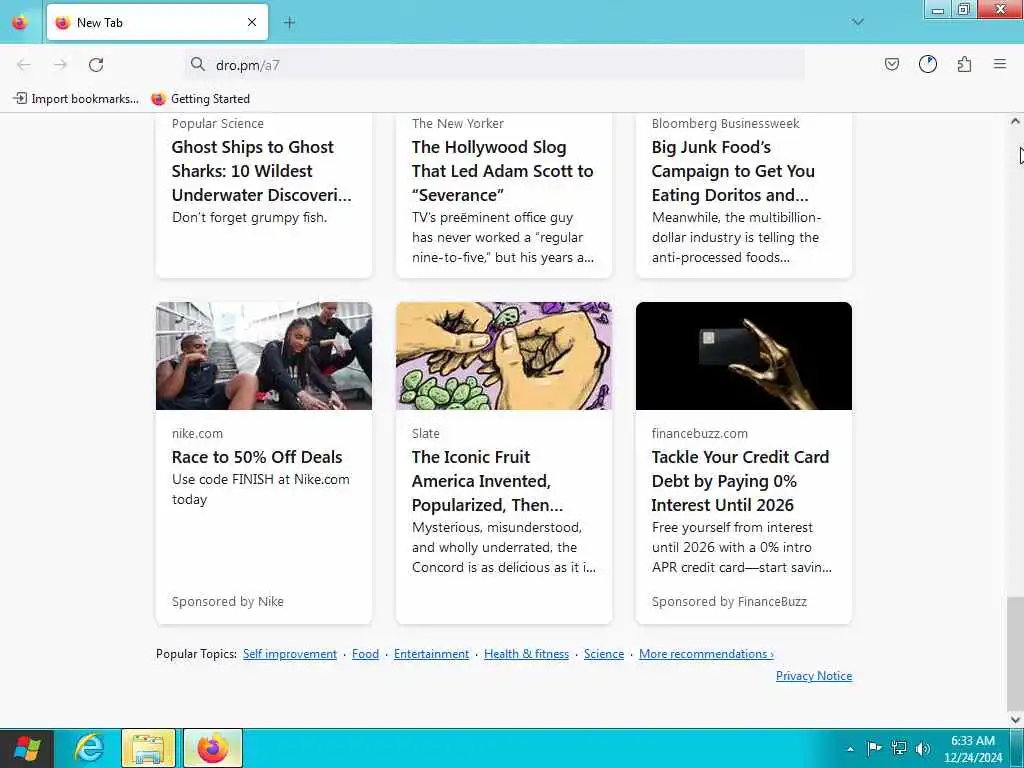
Task: Click The New Yorker source label
Action: coord(458,123)
